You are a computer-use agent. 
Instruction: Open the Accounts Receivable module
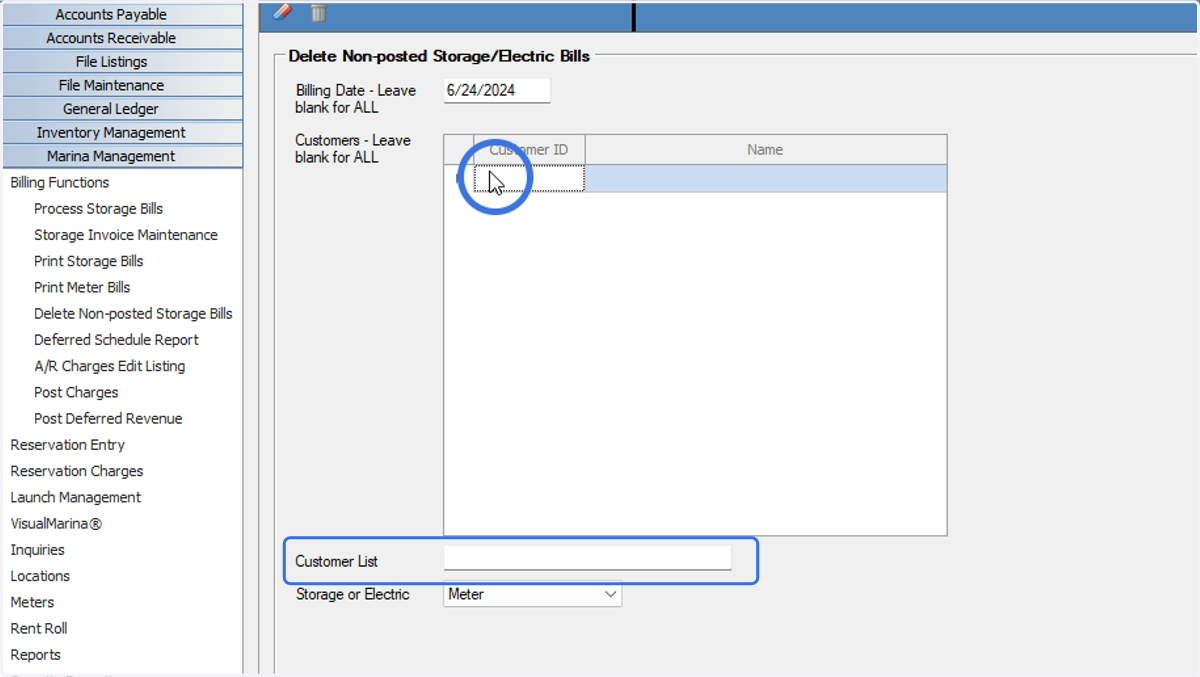coord(122,38)
